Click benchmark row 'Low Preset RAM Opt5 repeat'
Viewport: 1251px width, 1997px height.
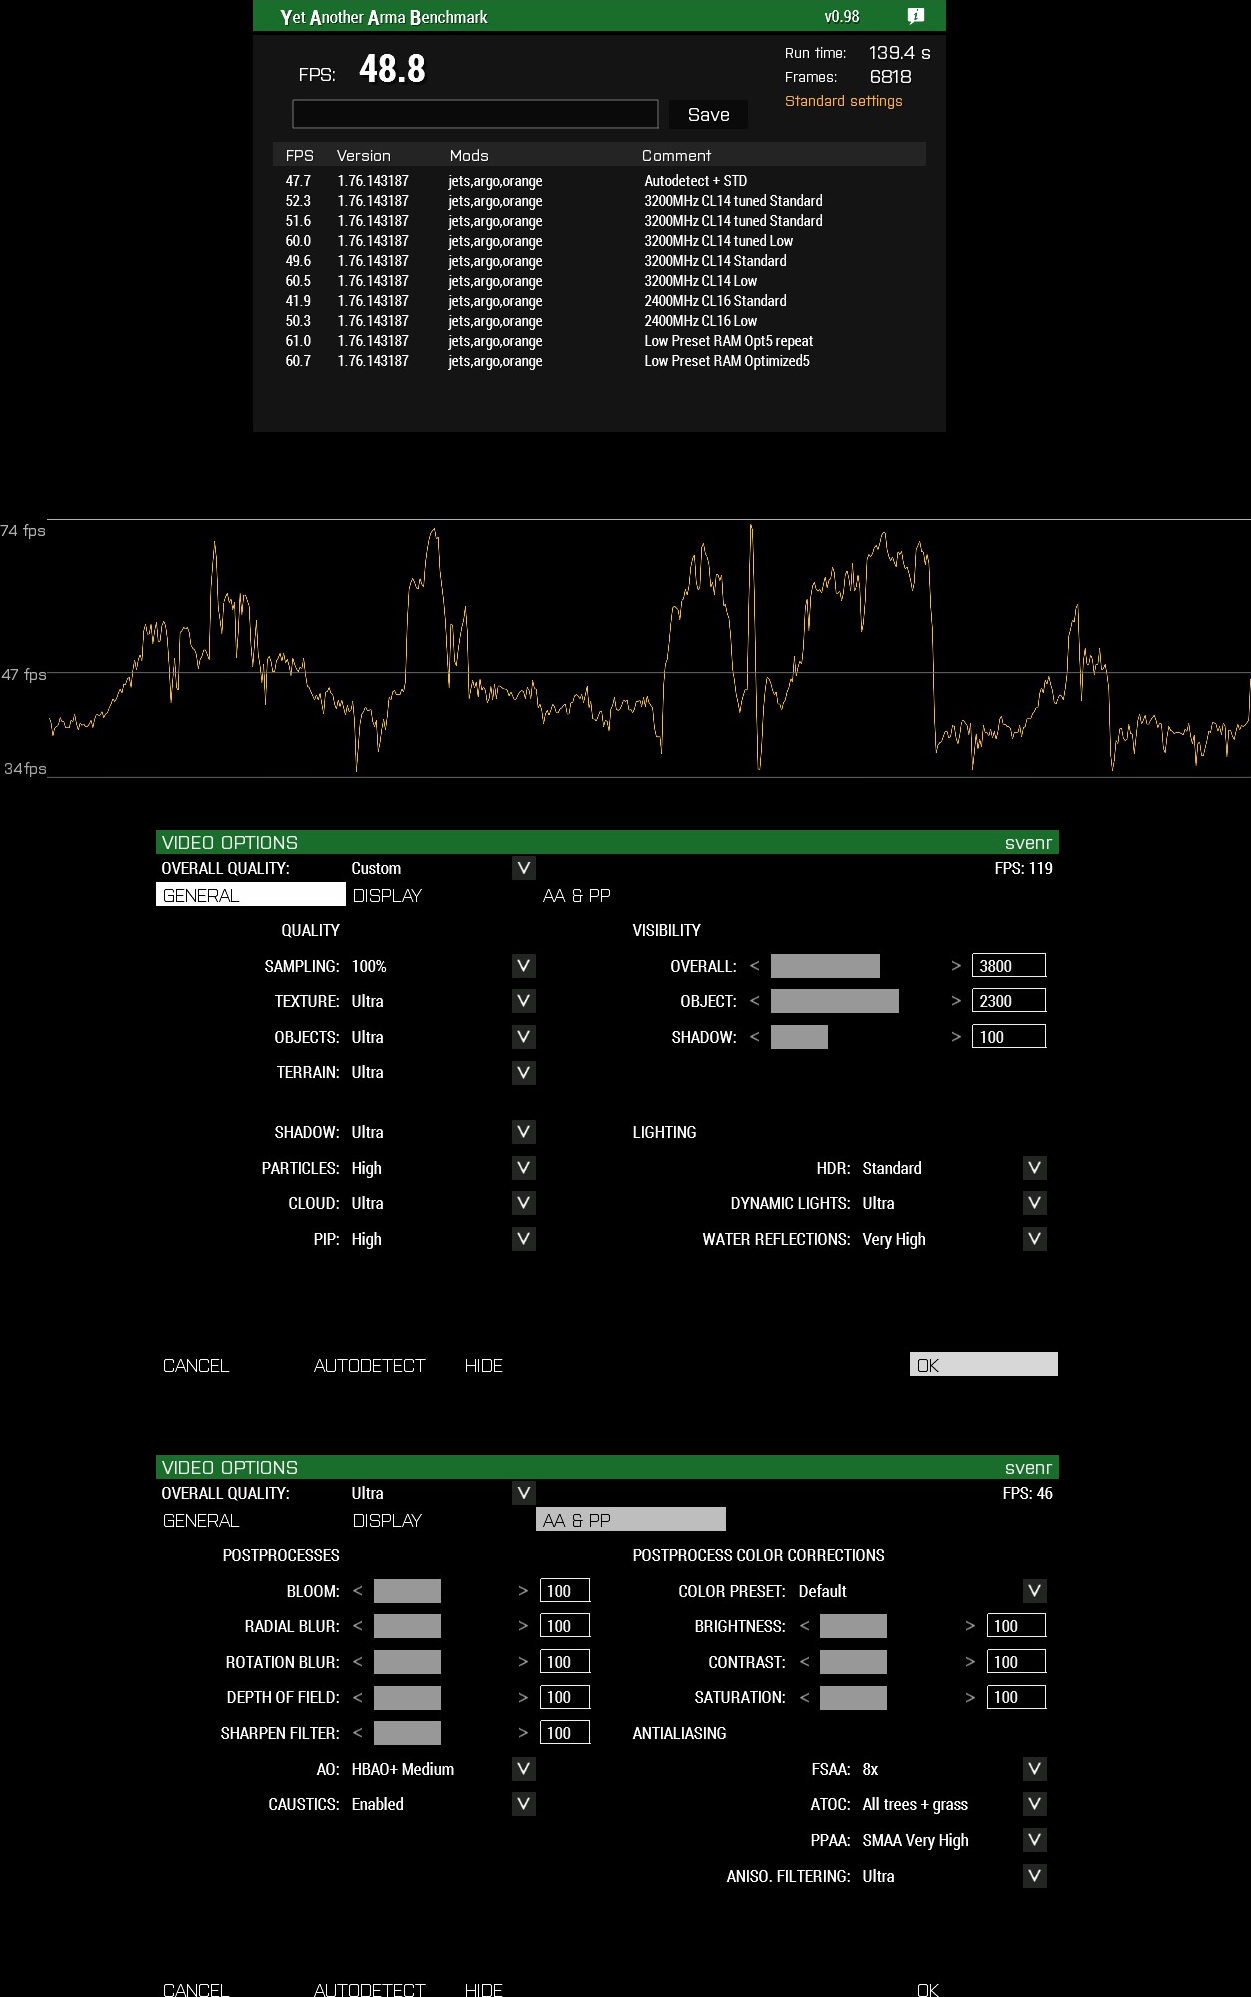[x=599, y=341]
